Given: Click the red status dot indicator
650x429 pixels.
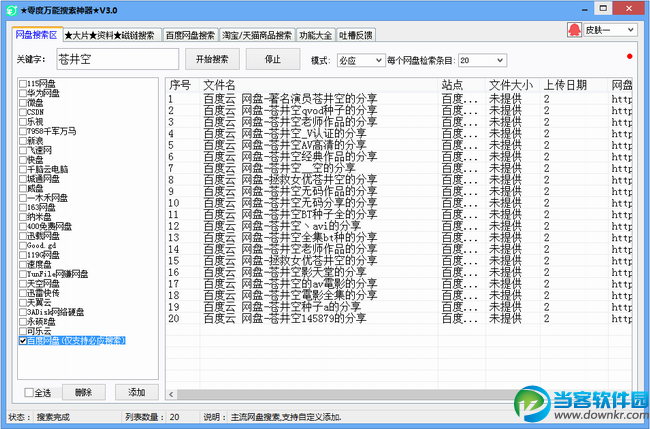Looking at the screenshot, I should [630, 56].
